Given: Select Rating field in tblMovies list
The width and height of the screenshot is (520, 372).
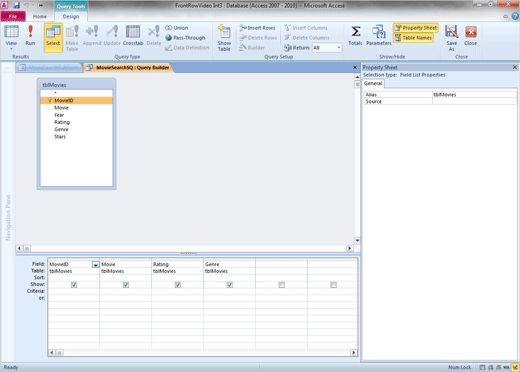Looking at the screenshot, I should [76, 122].
